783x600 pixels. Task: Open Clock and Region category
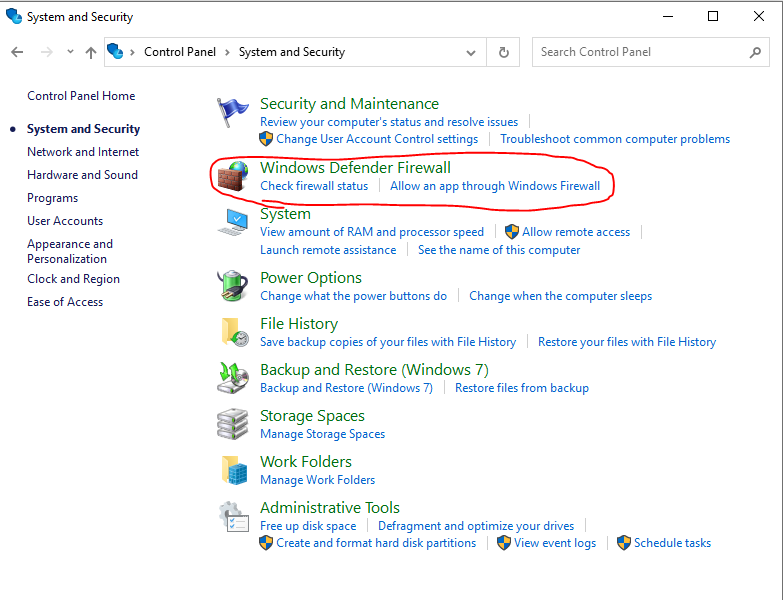point(73,279)
